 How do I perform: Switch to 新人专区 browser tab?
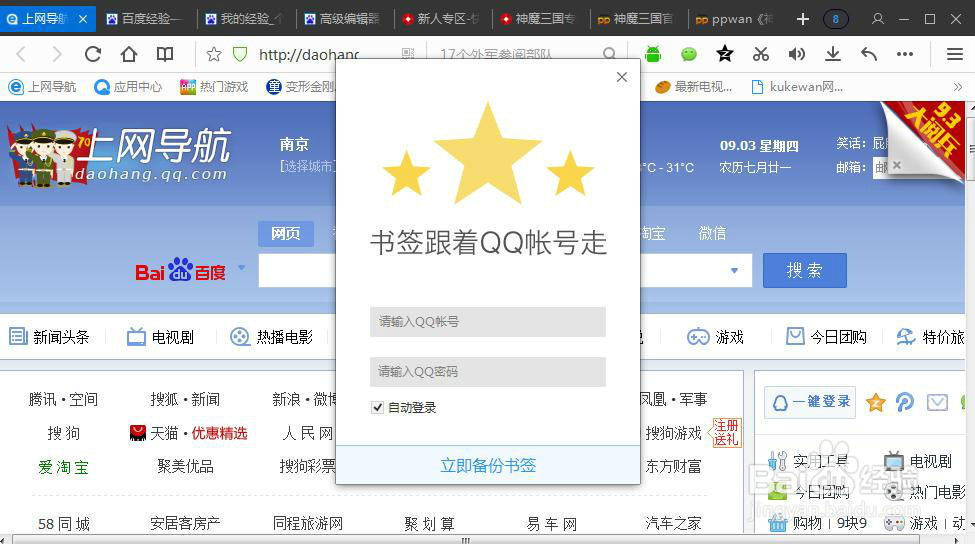click(441, 19)
